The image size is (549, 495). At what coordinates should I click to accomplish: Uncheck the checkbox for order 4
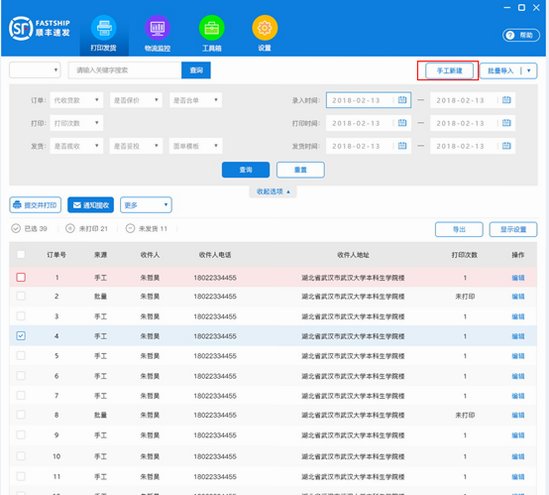[21, 336]
